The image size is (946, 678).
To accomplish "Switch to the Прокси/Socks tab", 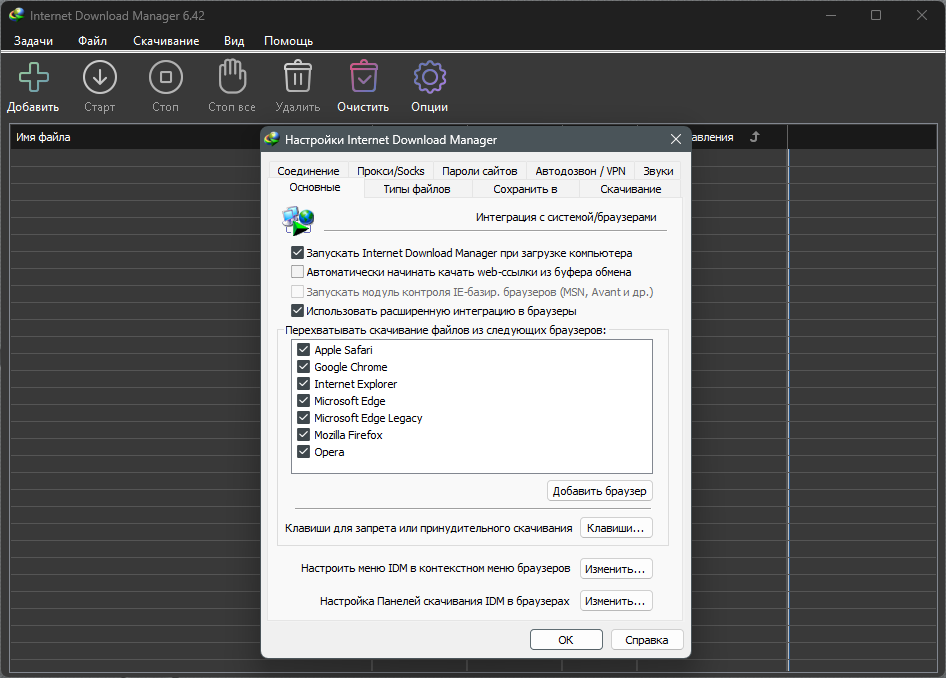I will (390, 171).
